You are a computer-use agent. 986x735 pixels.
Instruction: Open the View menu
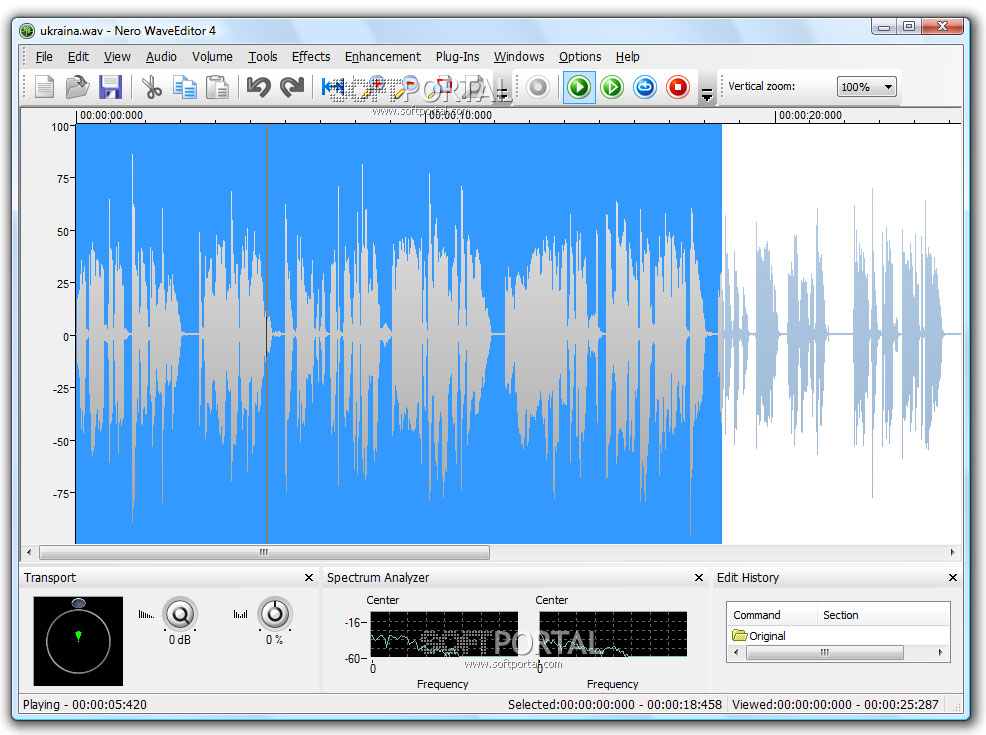point(117,57)
